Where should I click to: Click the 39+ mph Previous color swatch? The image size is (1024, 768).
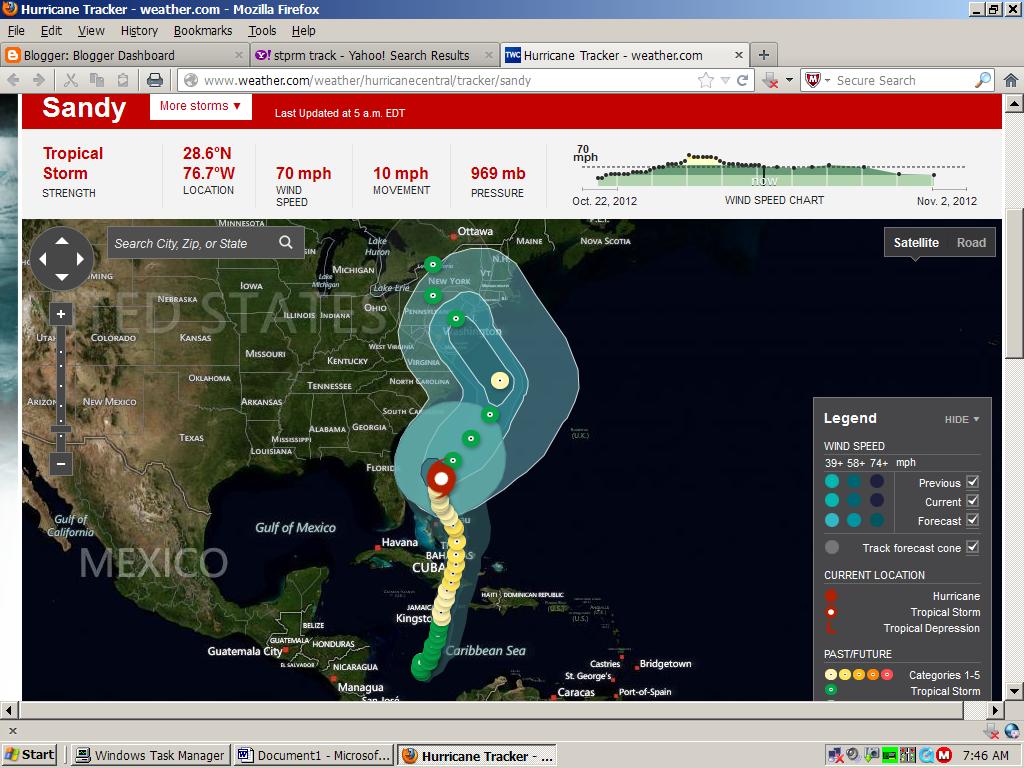831,482
